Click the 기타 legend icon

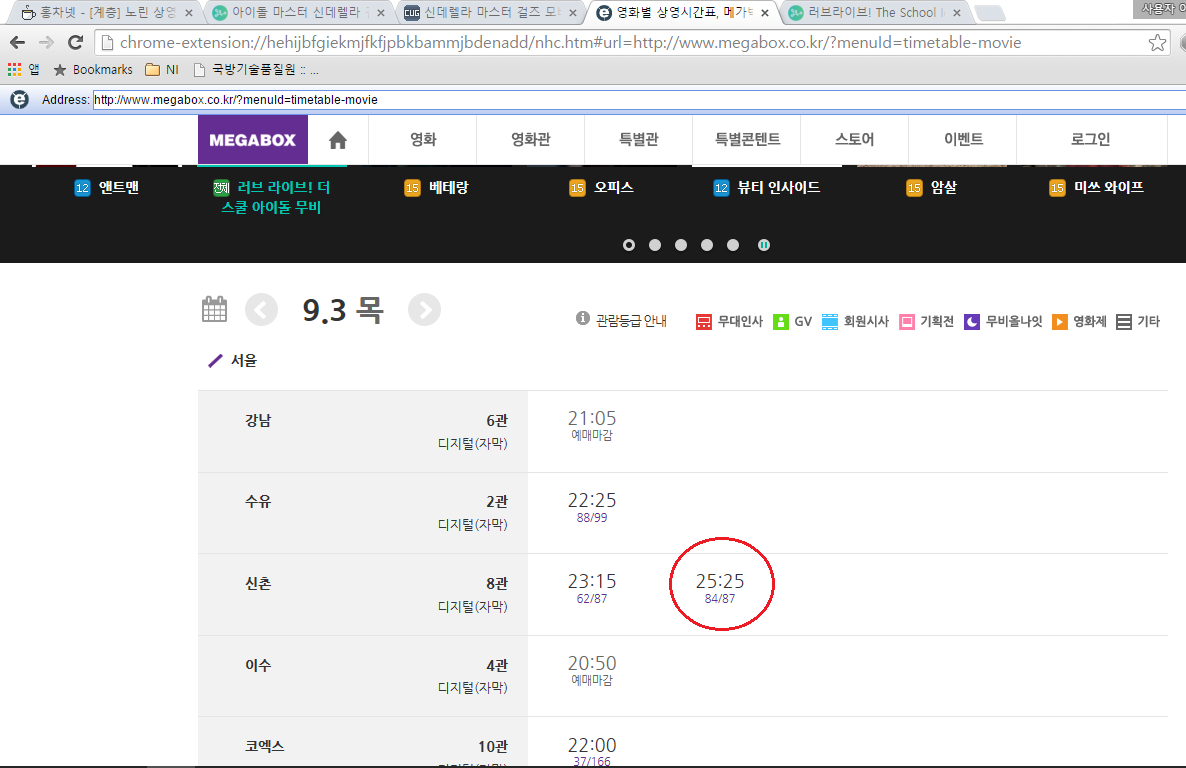(1124, 322)
